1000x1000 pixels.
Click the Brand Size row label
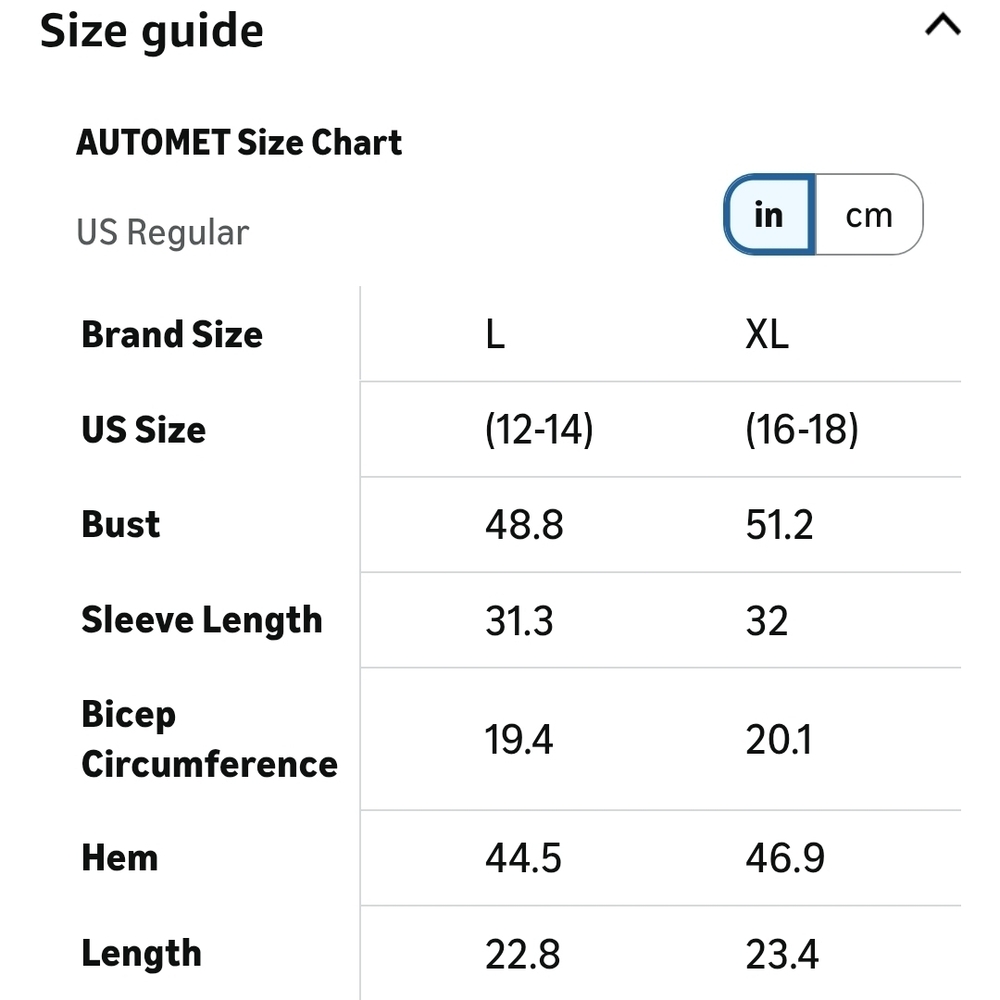(x=172, y=334)
